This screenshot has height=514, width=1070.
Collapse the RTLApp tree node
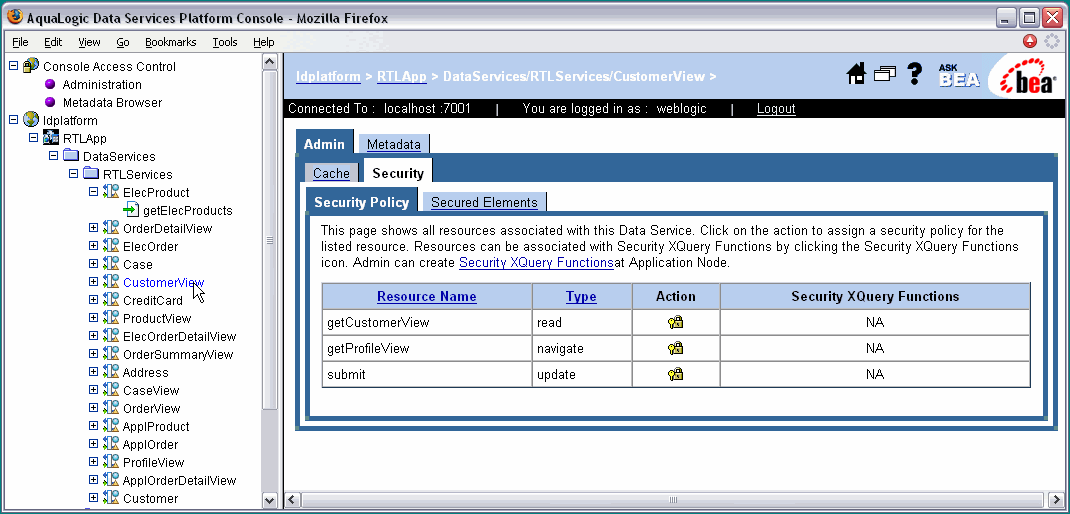tap(33, 138)
